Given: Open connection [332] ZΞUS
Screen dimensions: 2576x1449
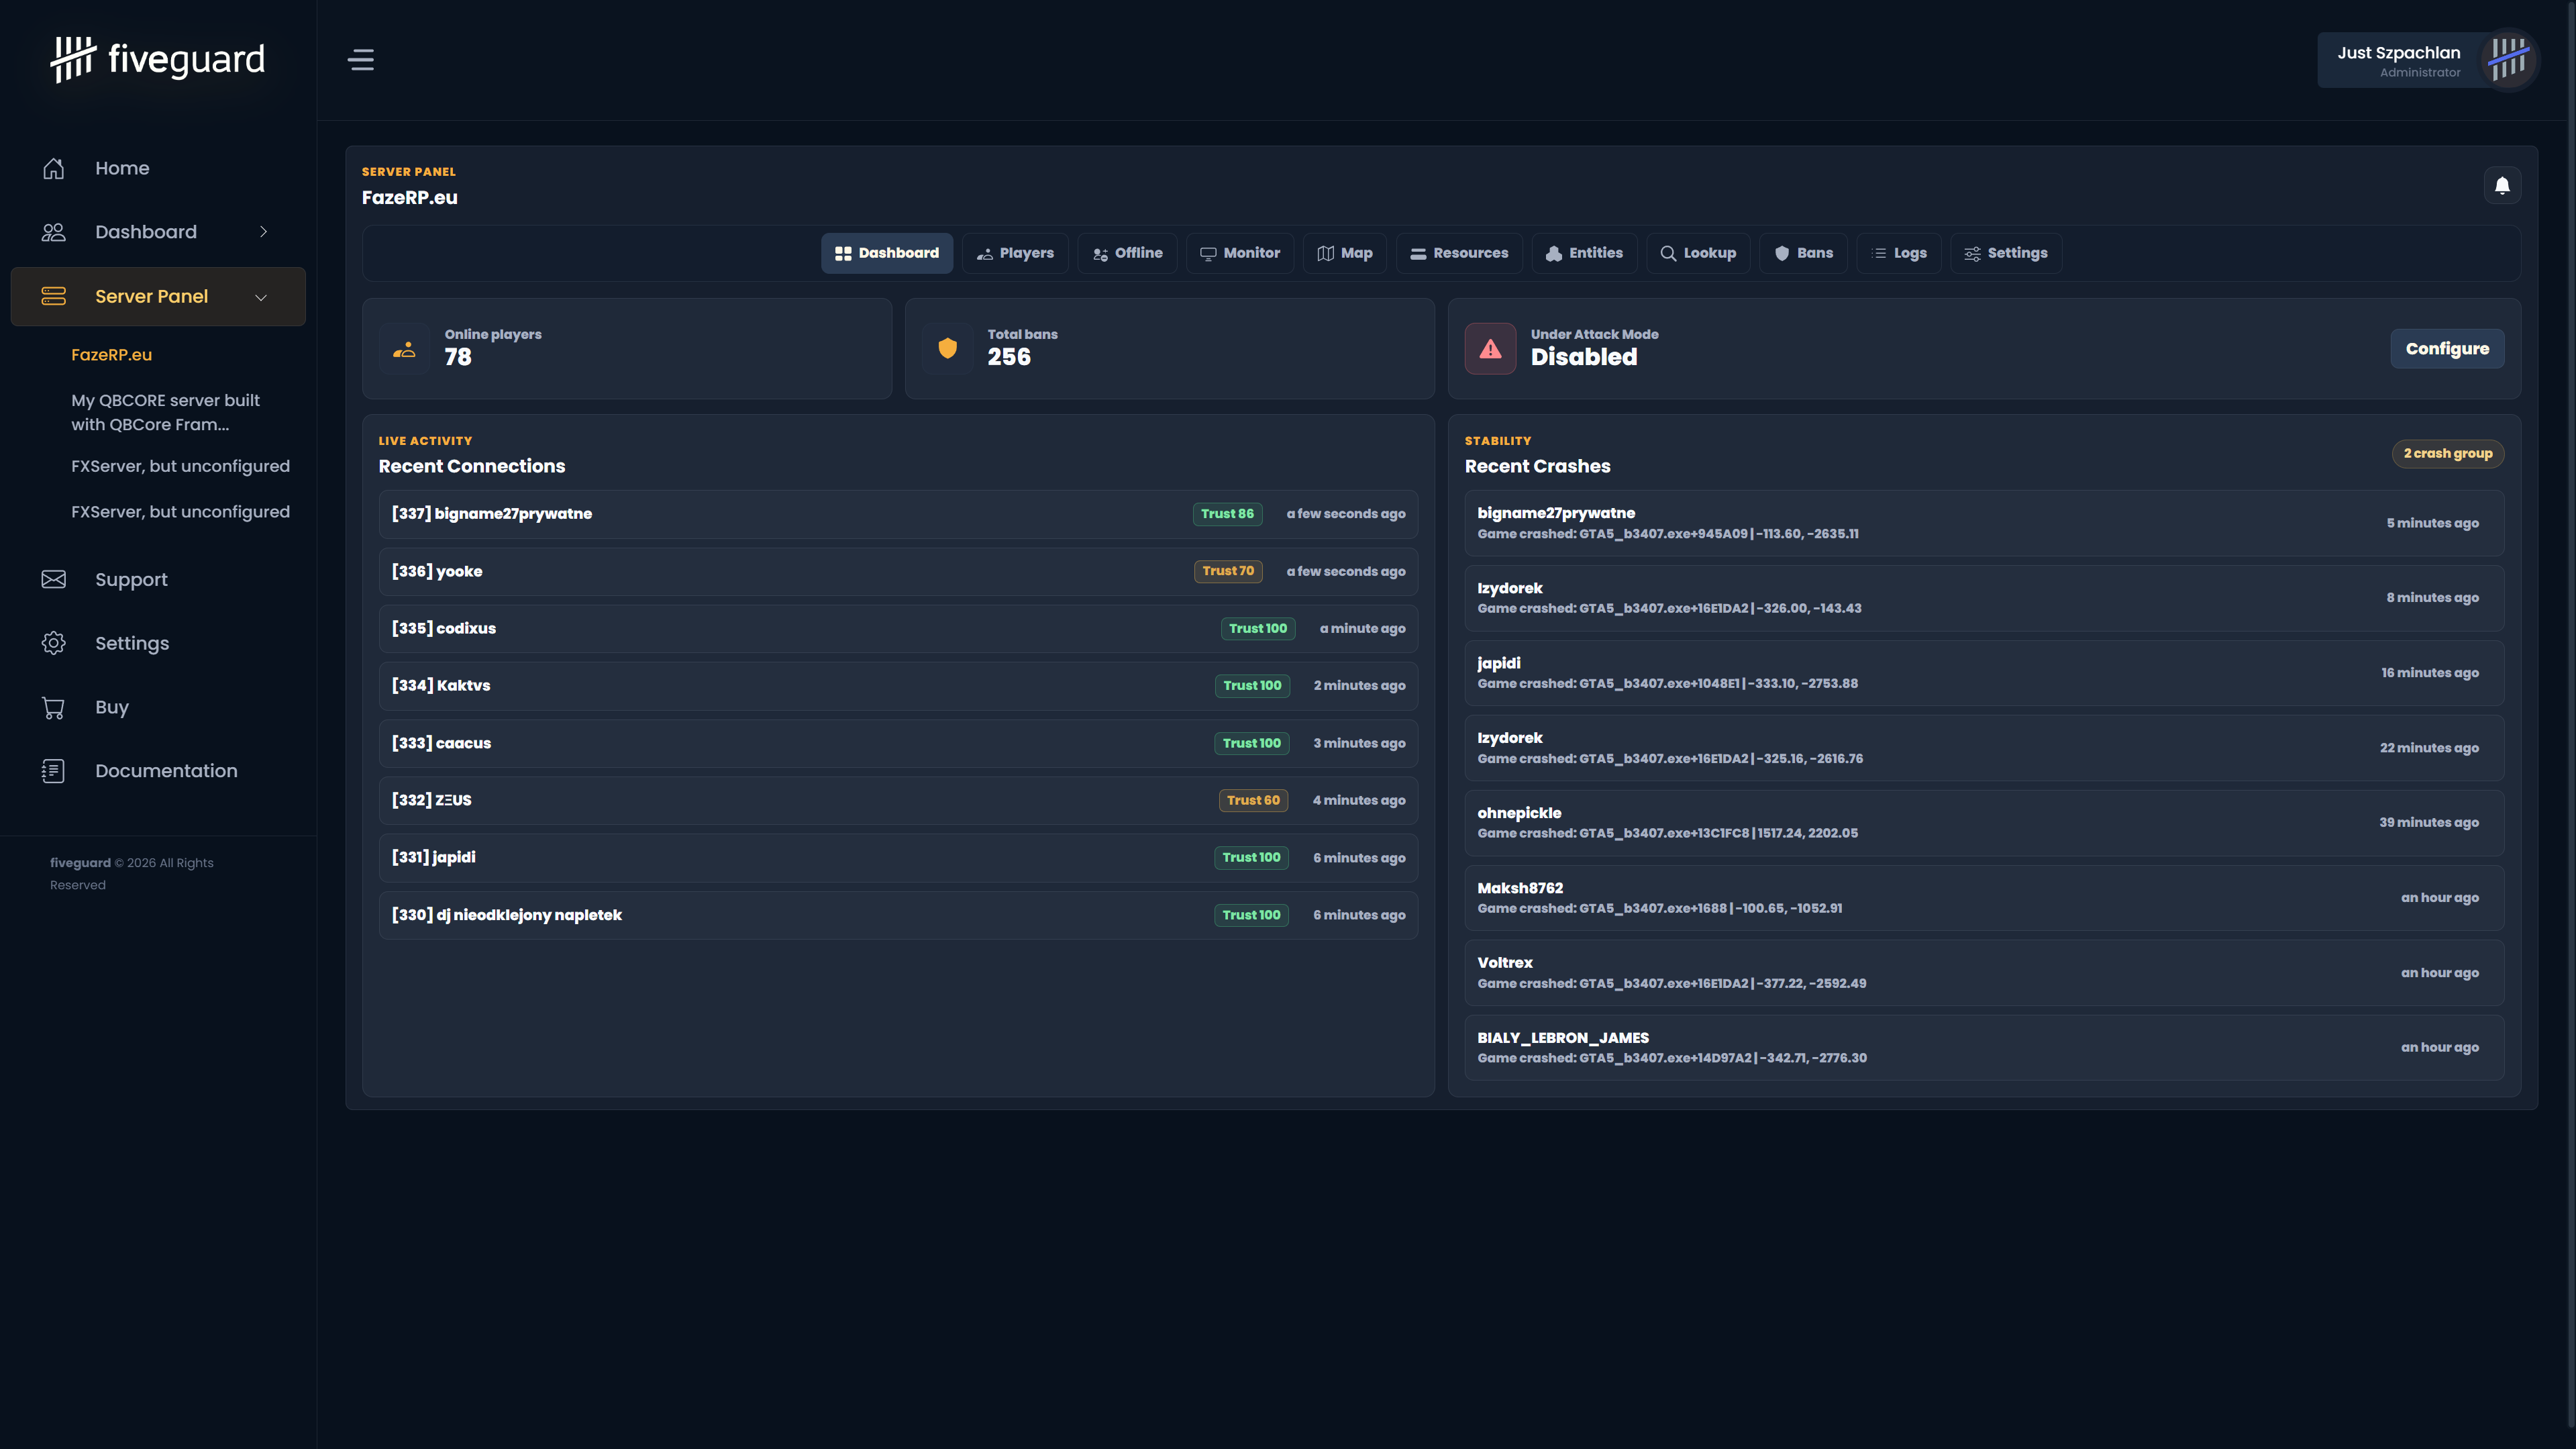Looking at the screenshot, I should tap(898, 800).
